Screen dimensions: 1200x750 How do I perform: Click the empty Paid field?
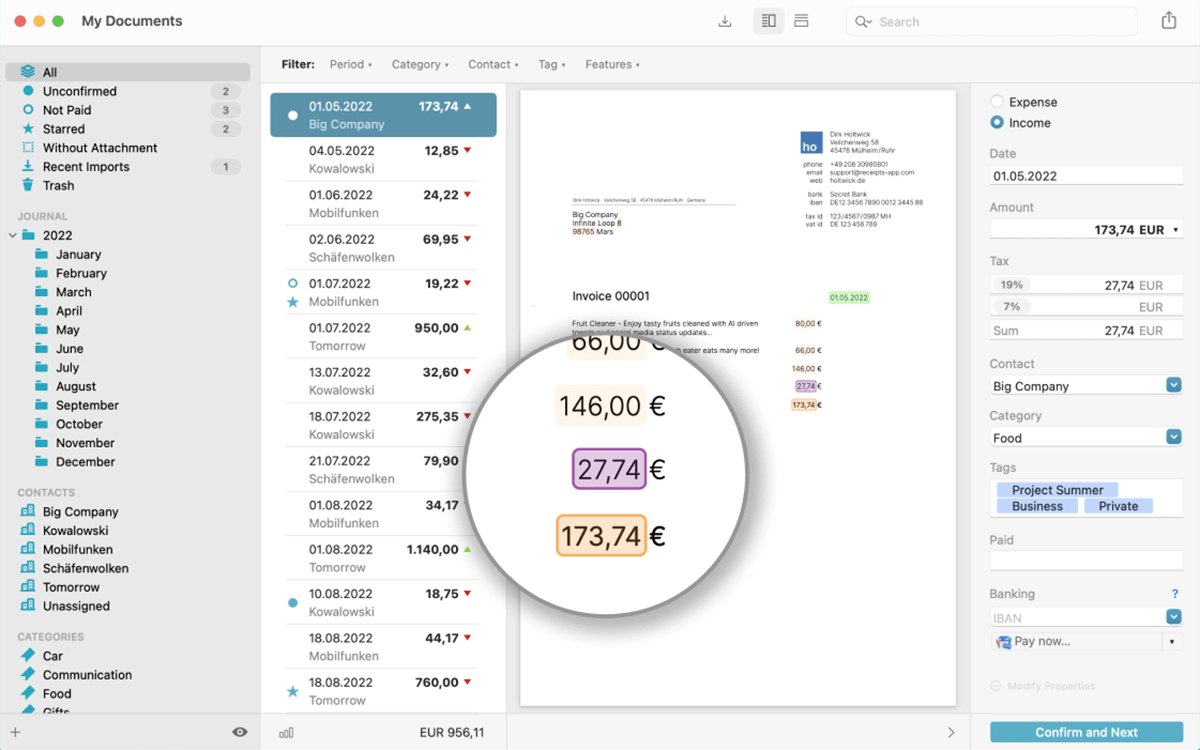[x=1086, y=561]
